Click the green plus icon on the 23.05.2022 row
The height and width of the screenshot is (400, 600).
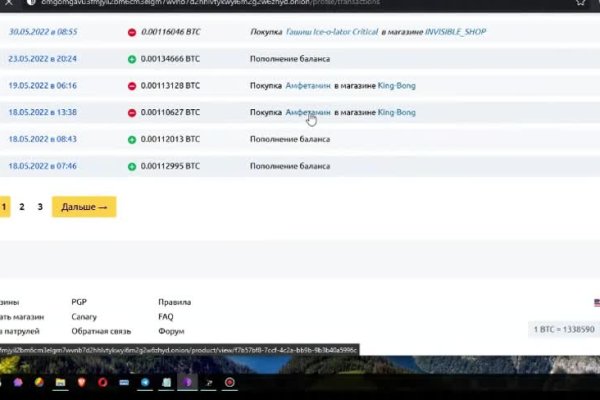coord(132,59)
